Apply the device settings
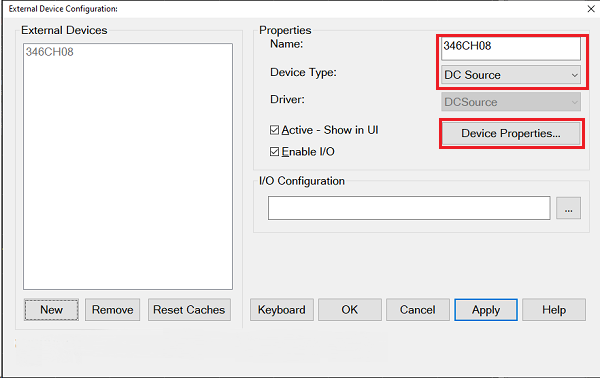 click(x=486, y=310)
